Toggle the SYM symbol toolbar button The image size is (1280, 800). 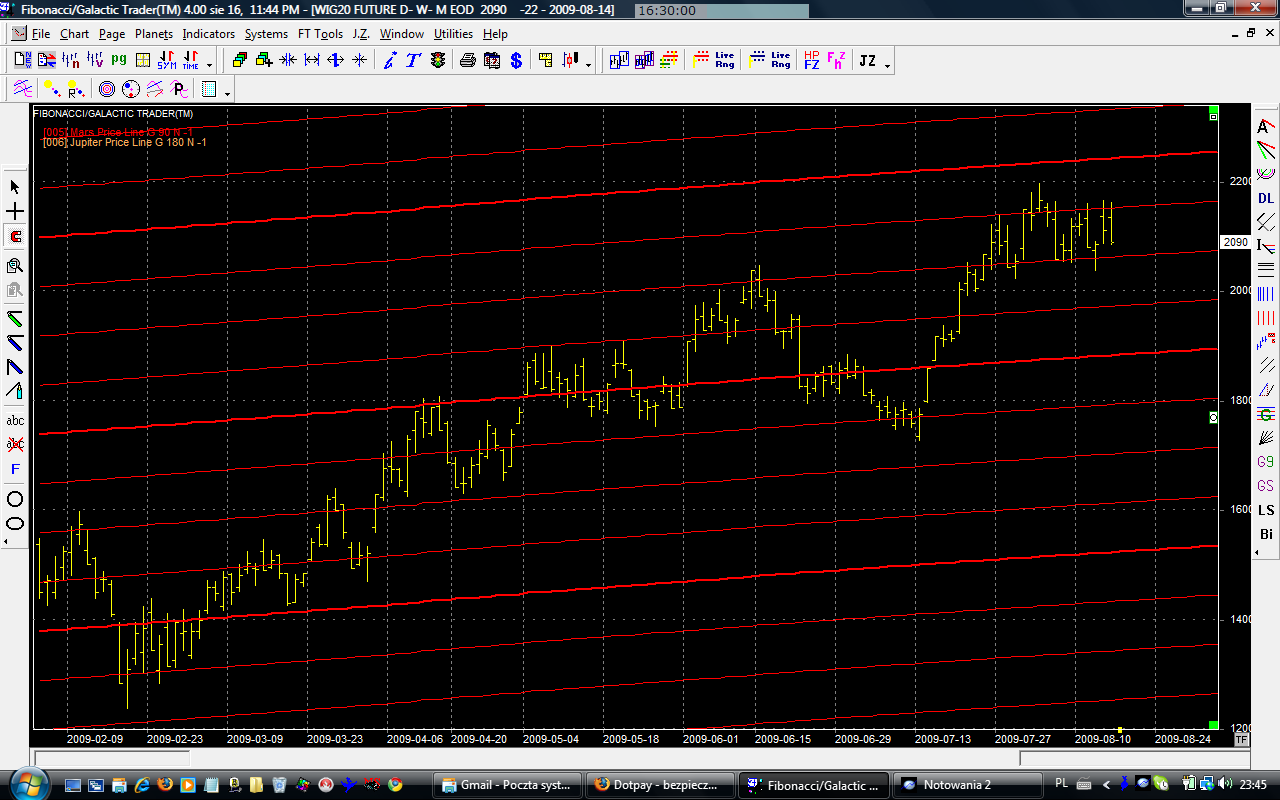(166, 61)
